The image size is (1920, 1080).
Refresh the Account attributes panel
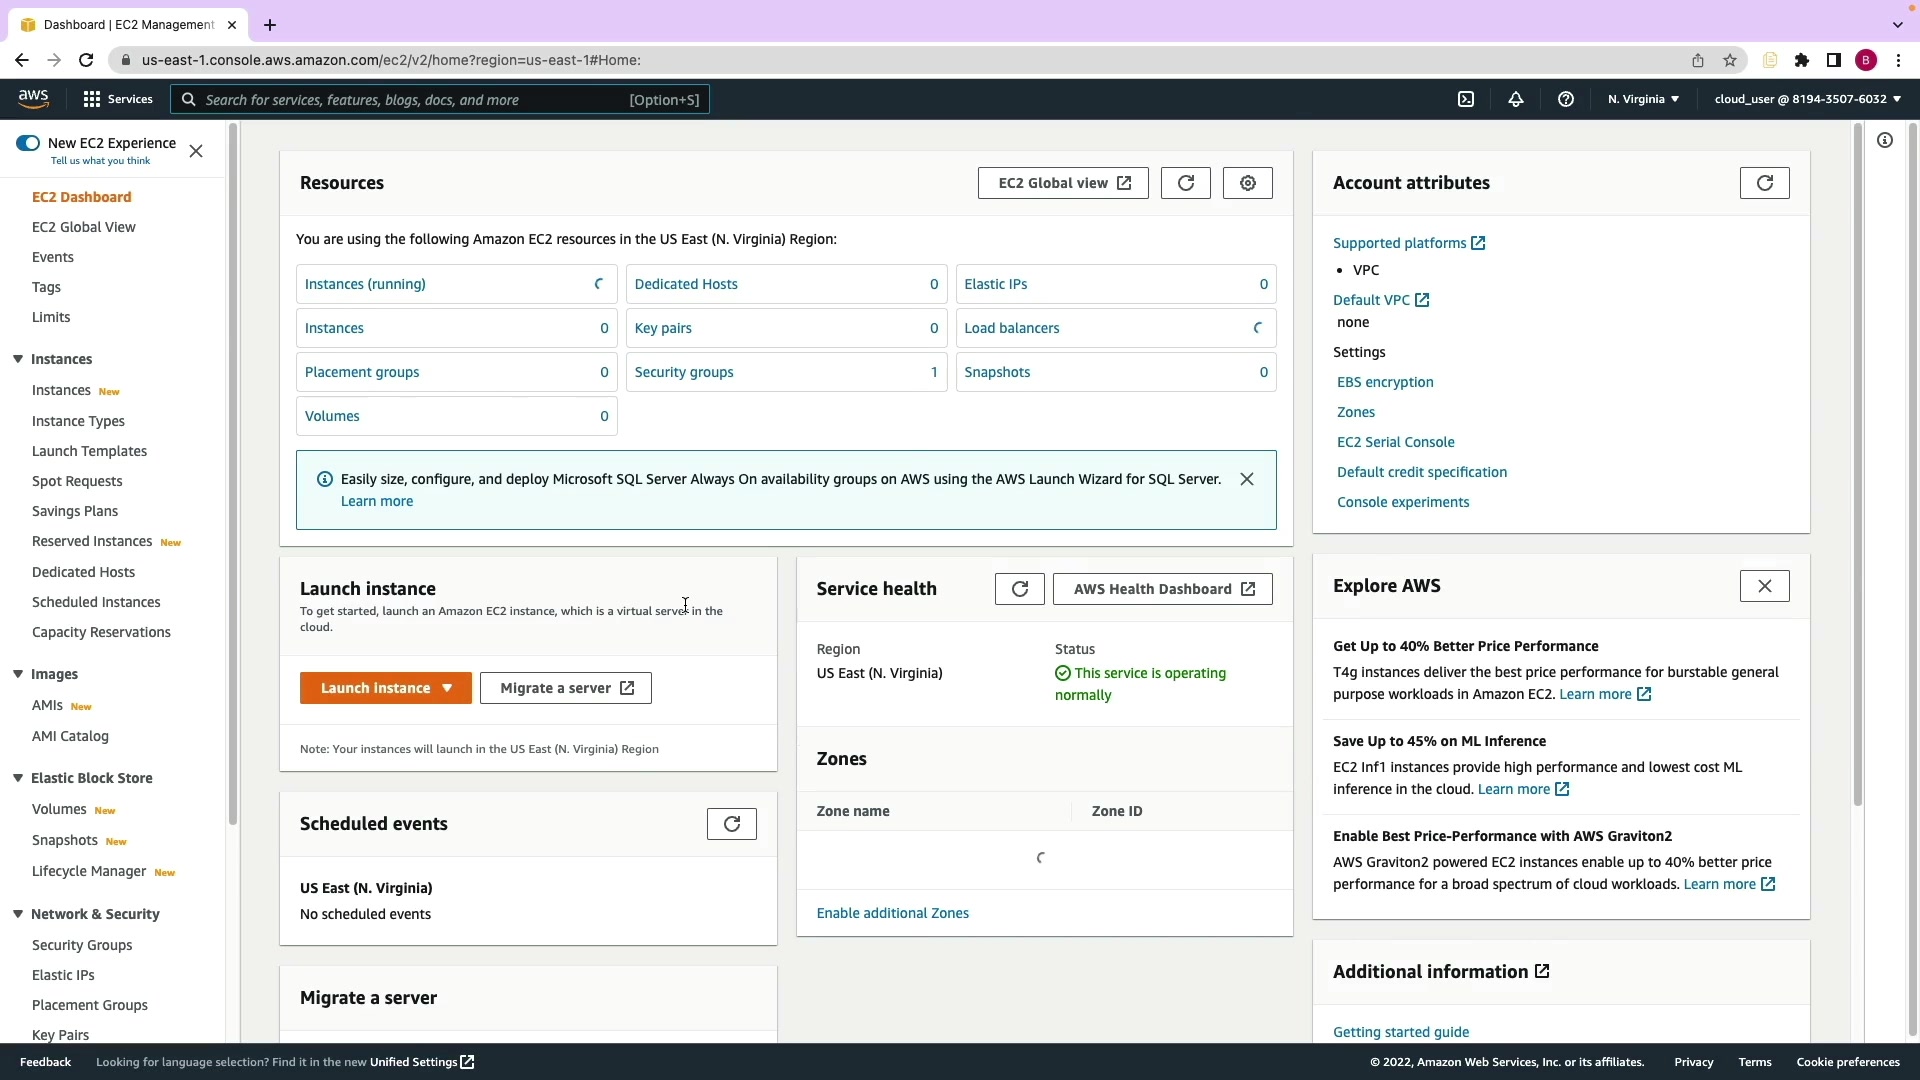[1765, 183]
